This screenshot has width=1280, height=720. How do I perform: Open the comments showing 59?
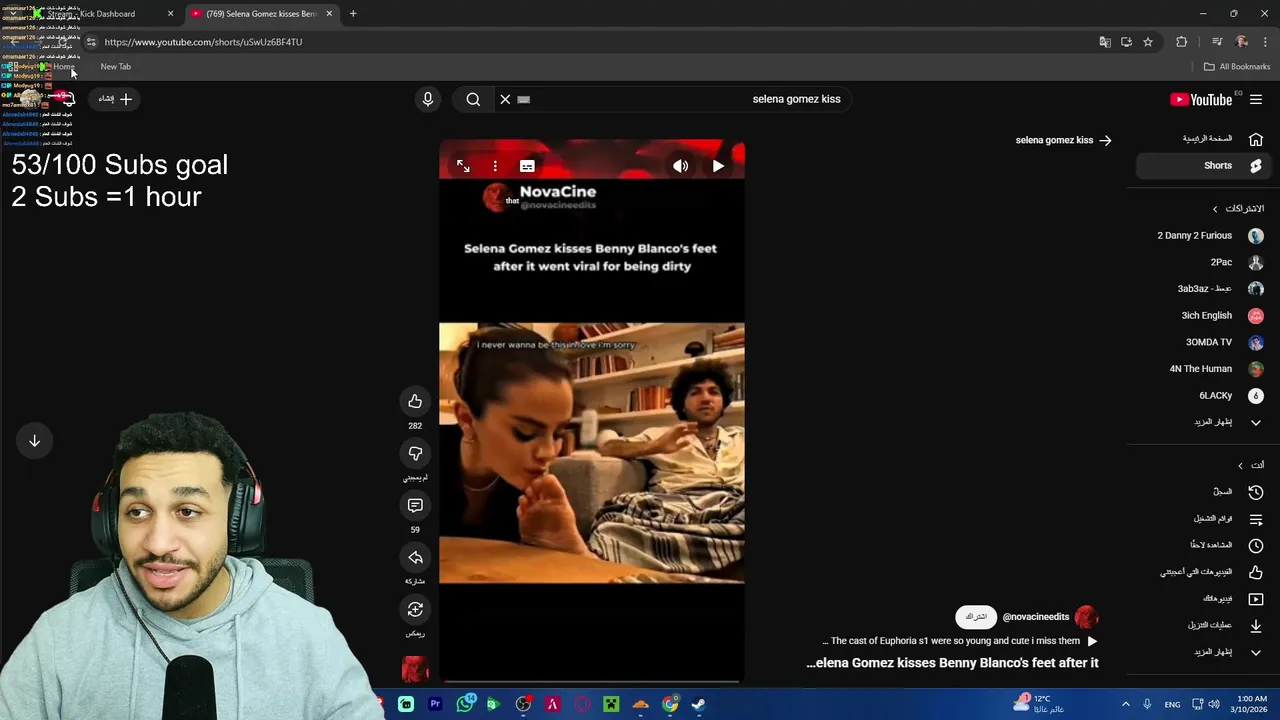coord(415,506)
